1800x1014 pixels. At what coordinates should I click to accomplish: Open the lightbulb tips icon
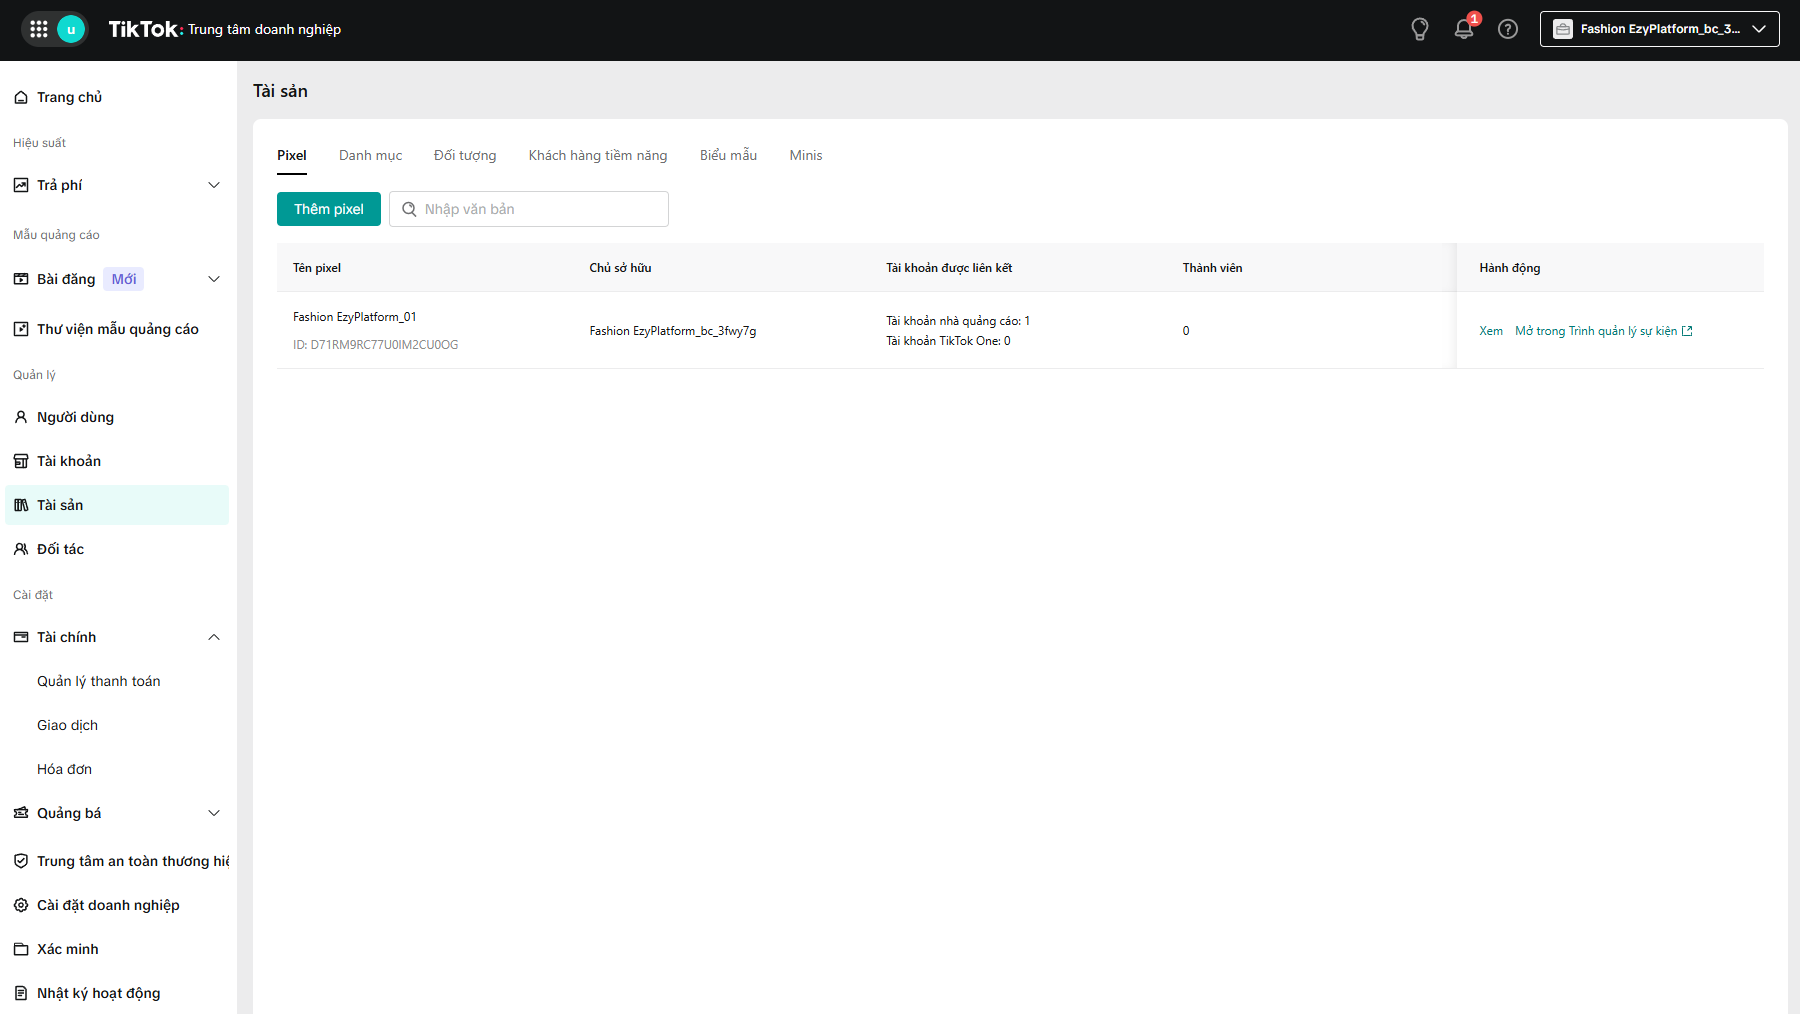1420,29
